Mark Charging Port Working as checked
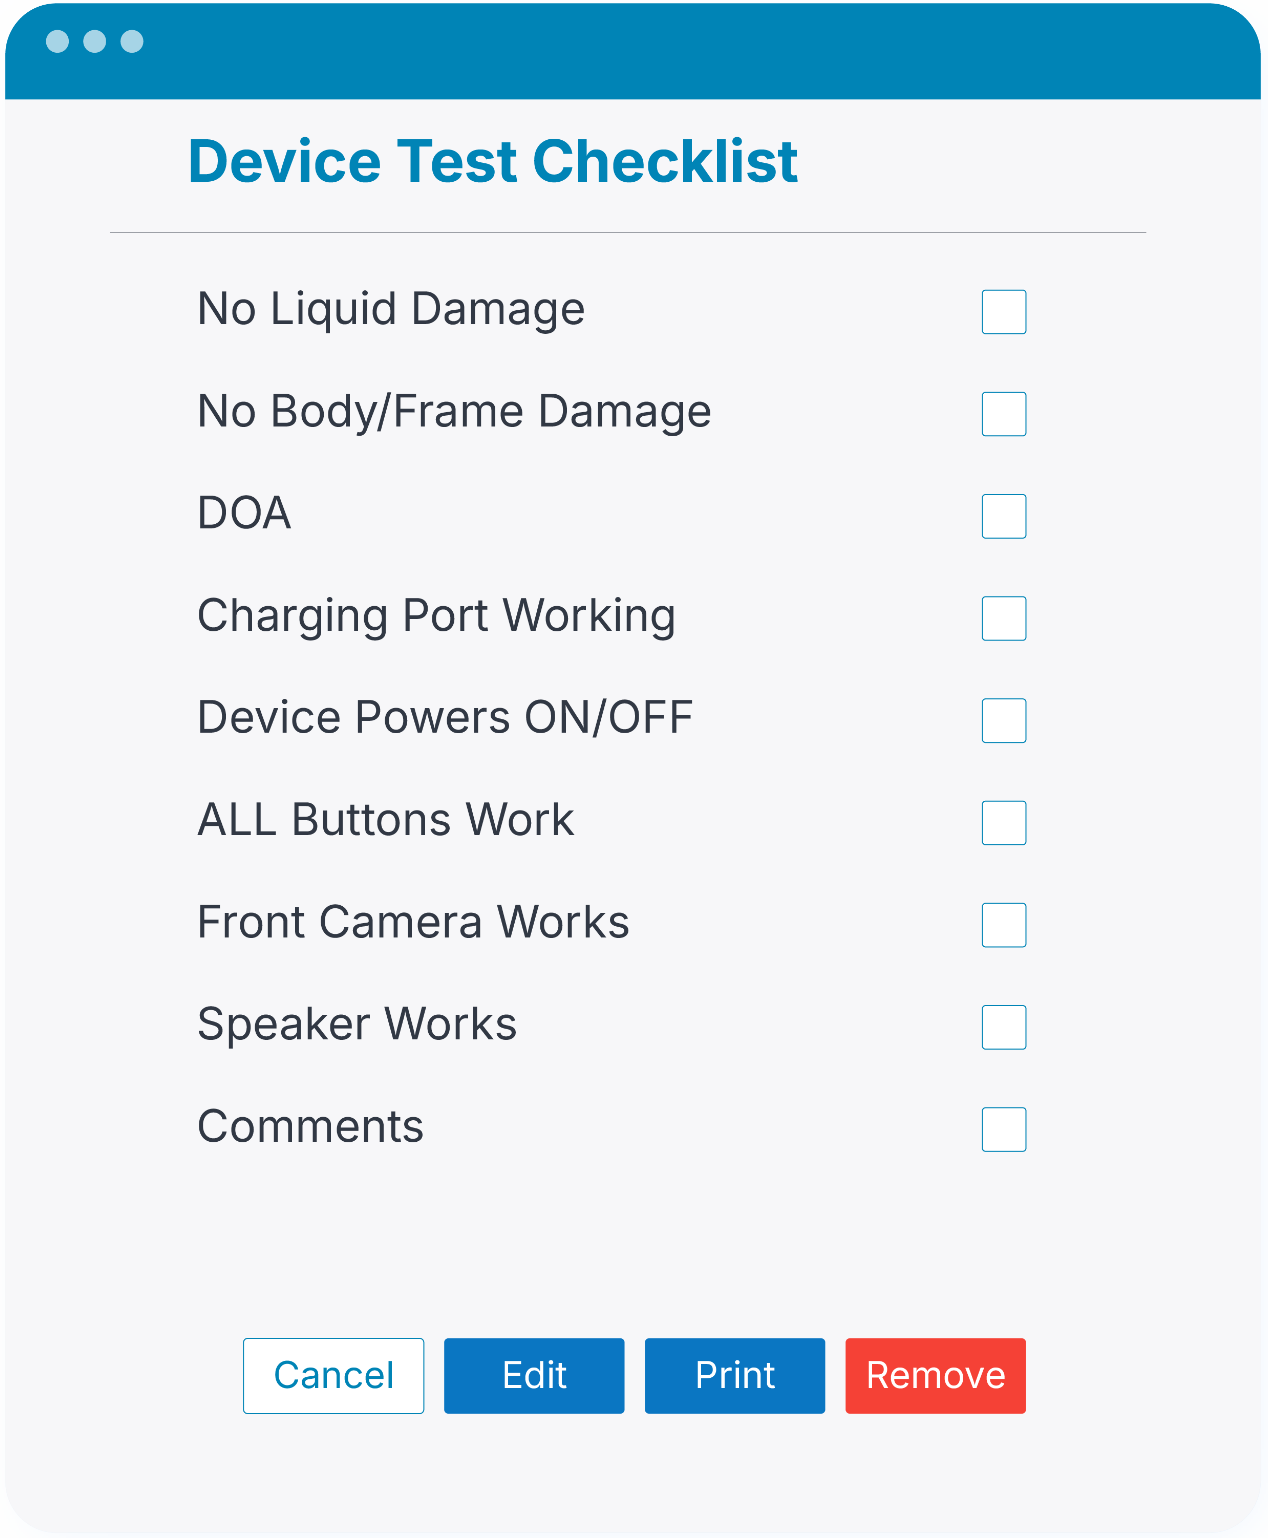 tap(1004, 618)
